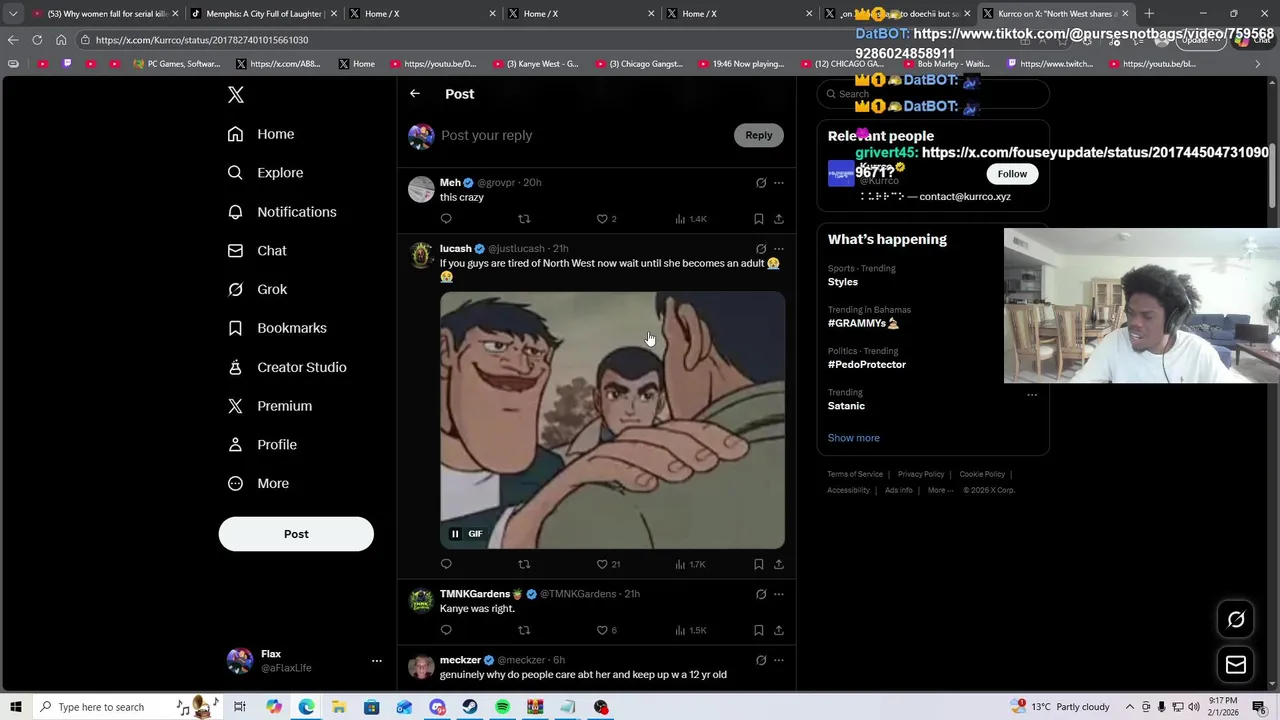Go back using the Post arrow
1280x720 pixels.
(x=415, y=94)
